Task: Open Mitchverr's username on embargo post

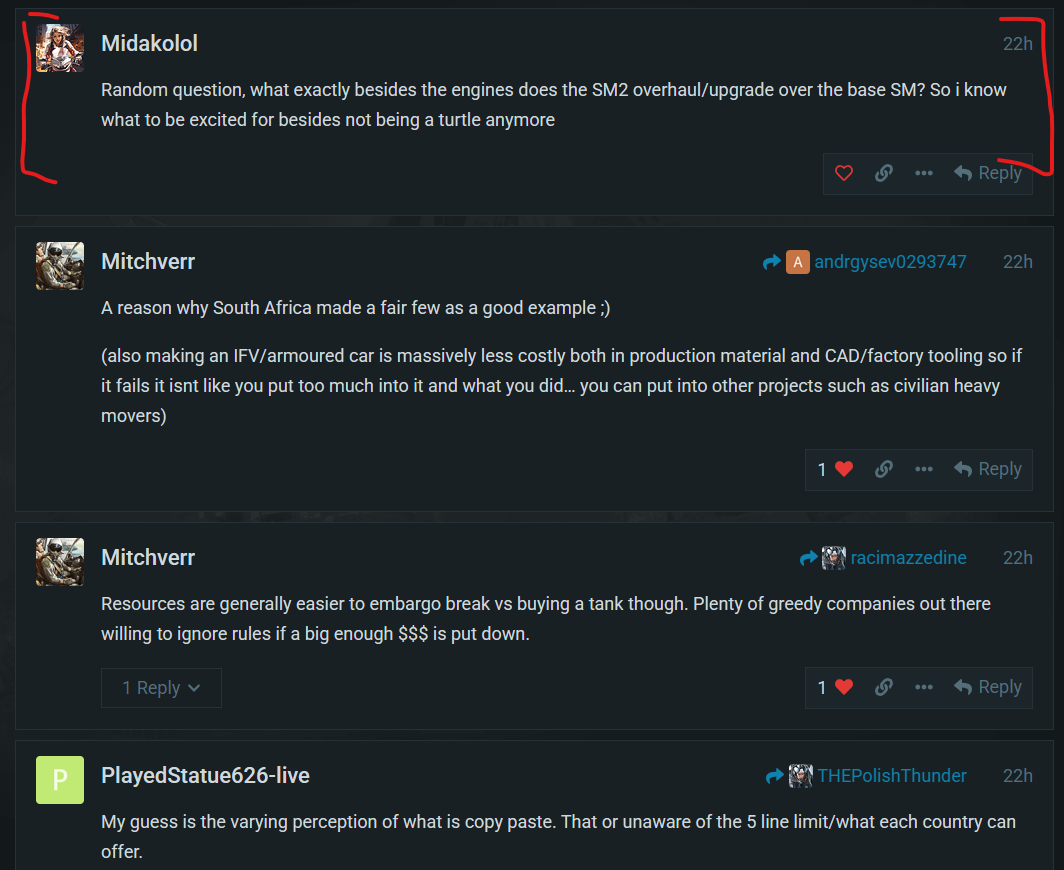Action: pos(148,558)
